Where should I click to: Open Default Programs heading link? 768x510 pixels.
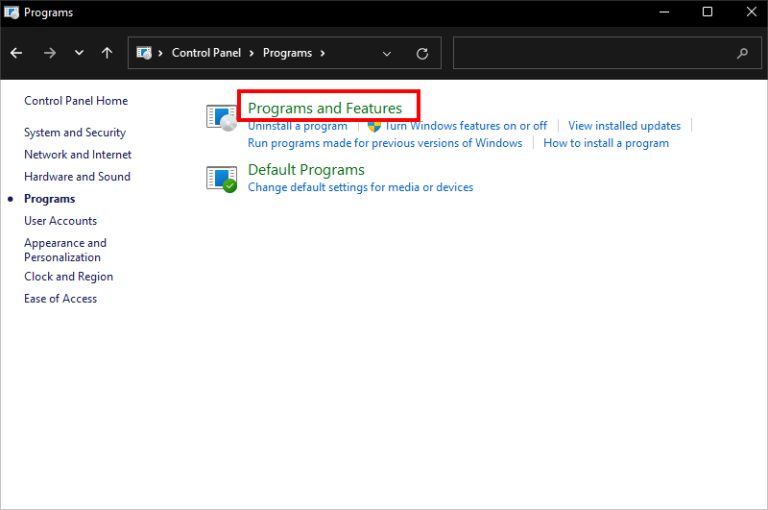tap(306, 170)
